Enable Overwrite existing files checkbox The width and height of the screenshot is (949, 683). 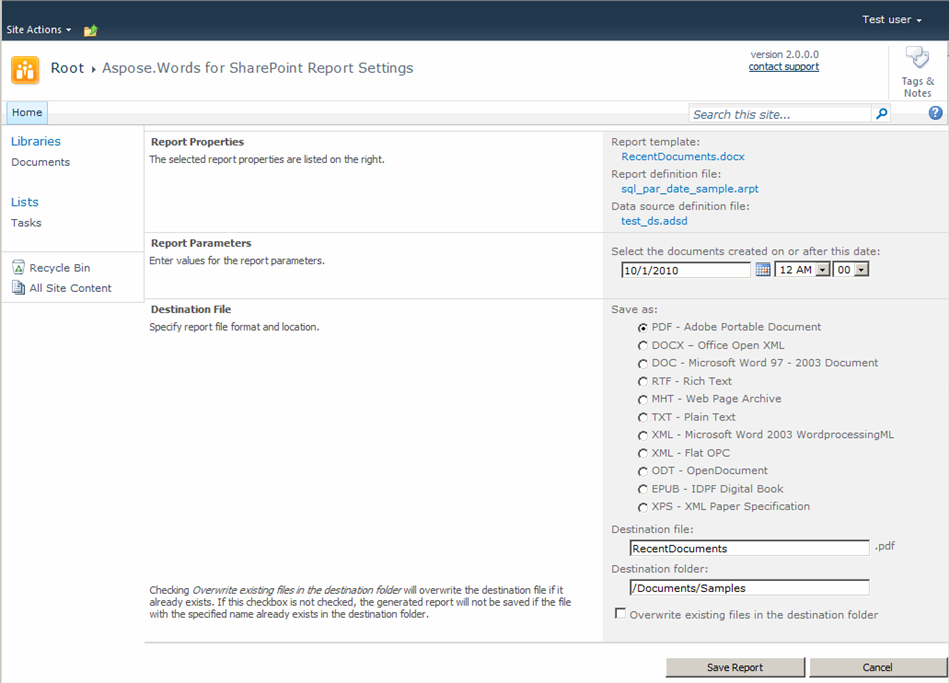[621, 614]
